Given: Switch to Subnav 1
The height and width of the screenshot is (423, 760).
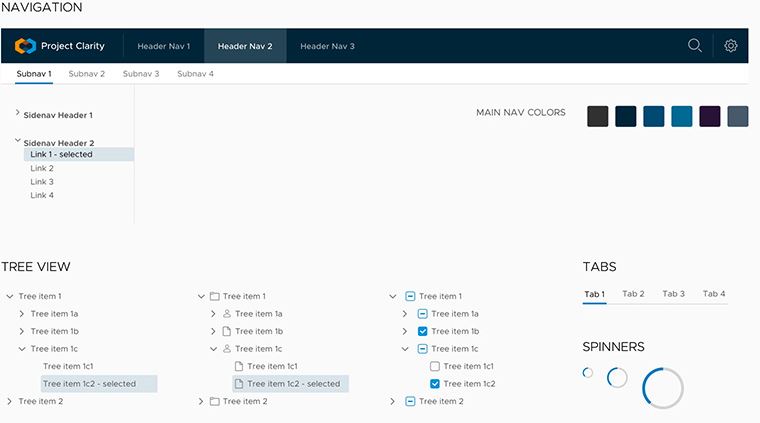Looking at the screenshot, I should [x=34, y=74].
